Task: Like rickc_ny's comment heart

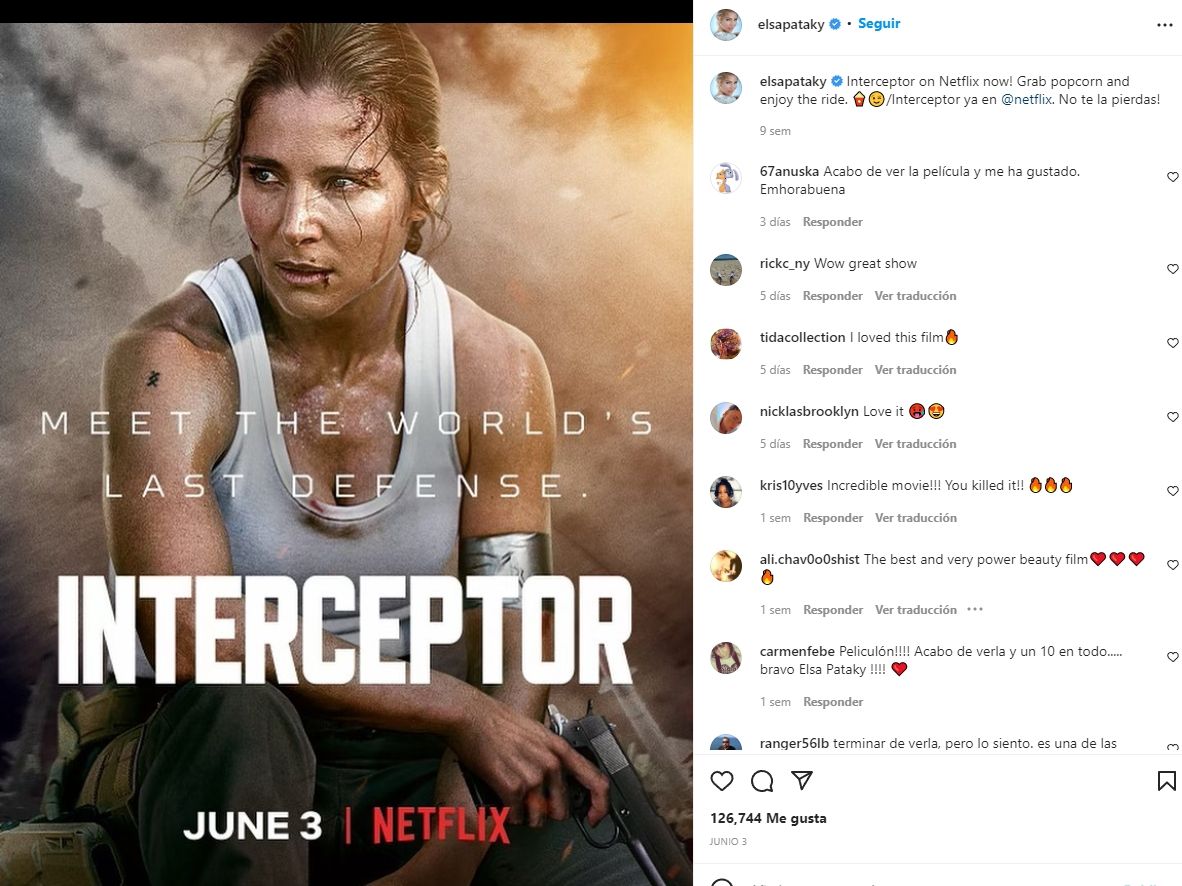Action: [1172, 268]
